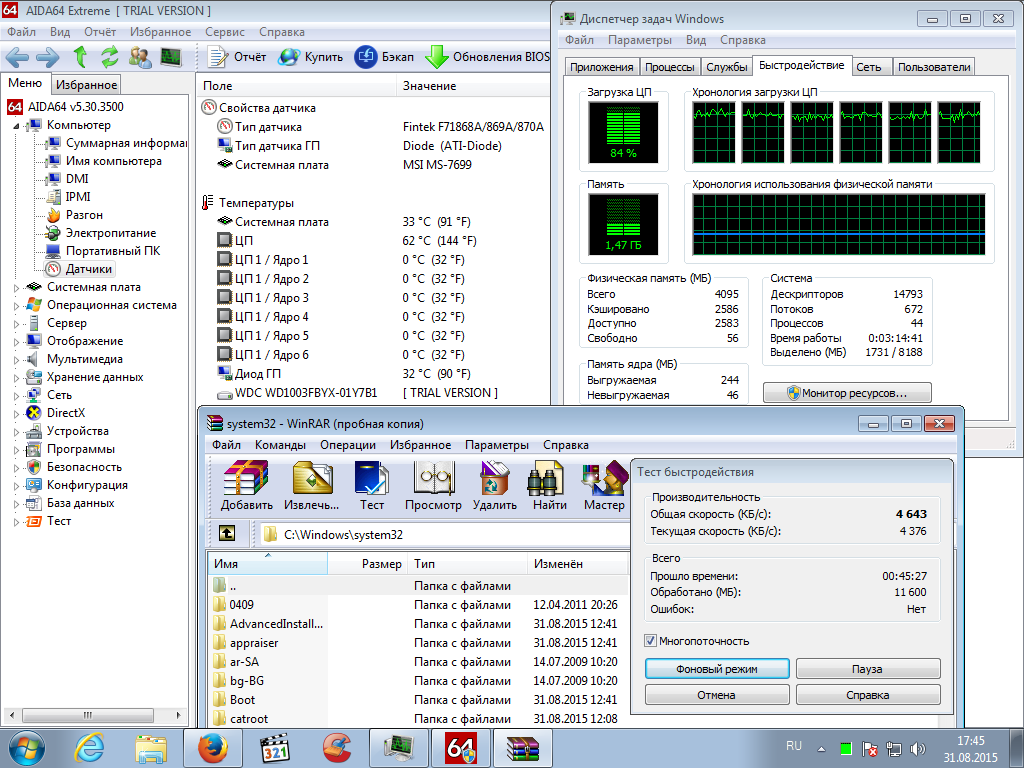Open Firefox from the taskbar
1024x768 pixels.
pyautogui.click(x=212, y=748)
